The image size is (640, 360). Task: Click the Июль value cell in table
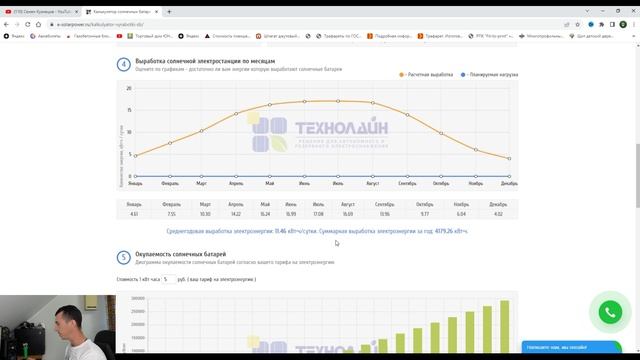click(318, 214)
